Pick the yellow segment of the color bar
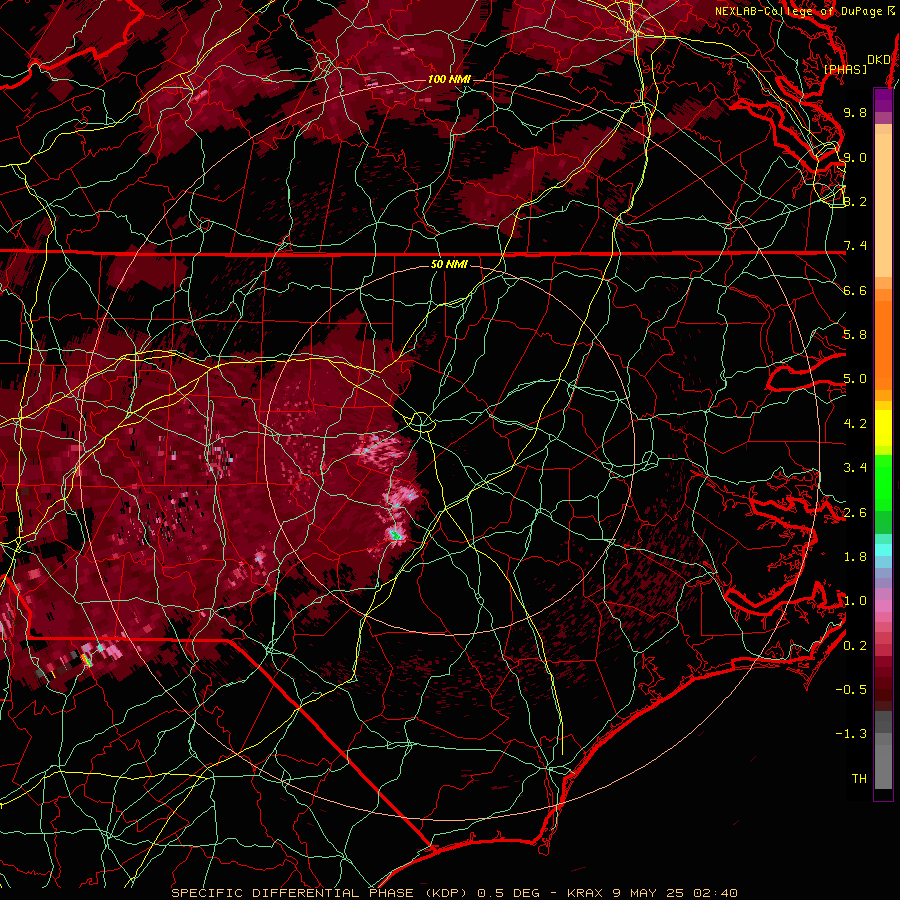This screenshot has width=900, height=900. click(883, 428)
